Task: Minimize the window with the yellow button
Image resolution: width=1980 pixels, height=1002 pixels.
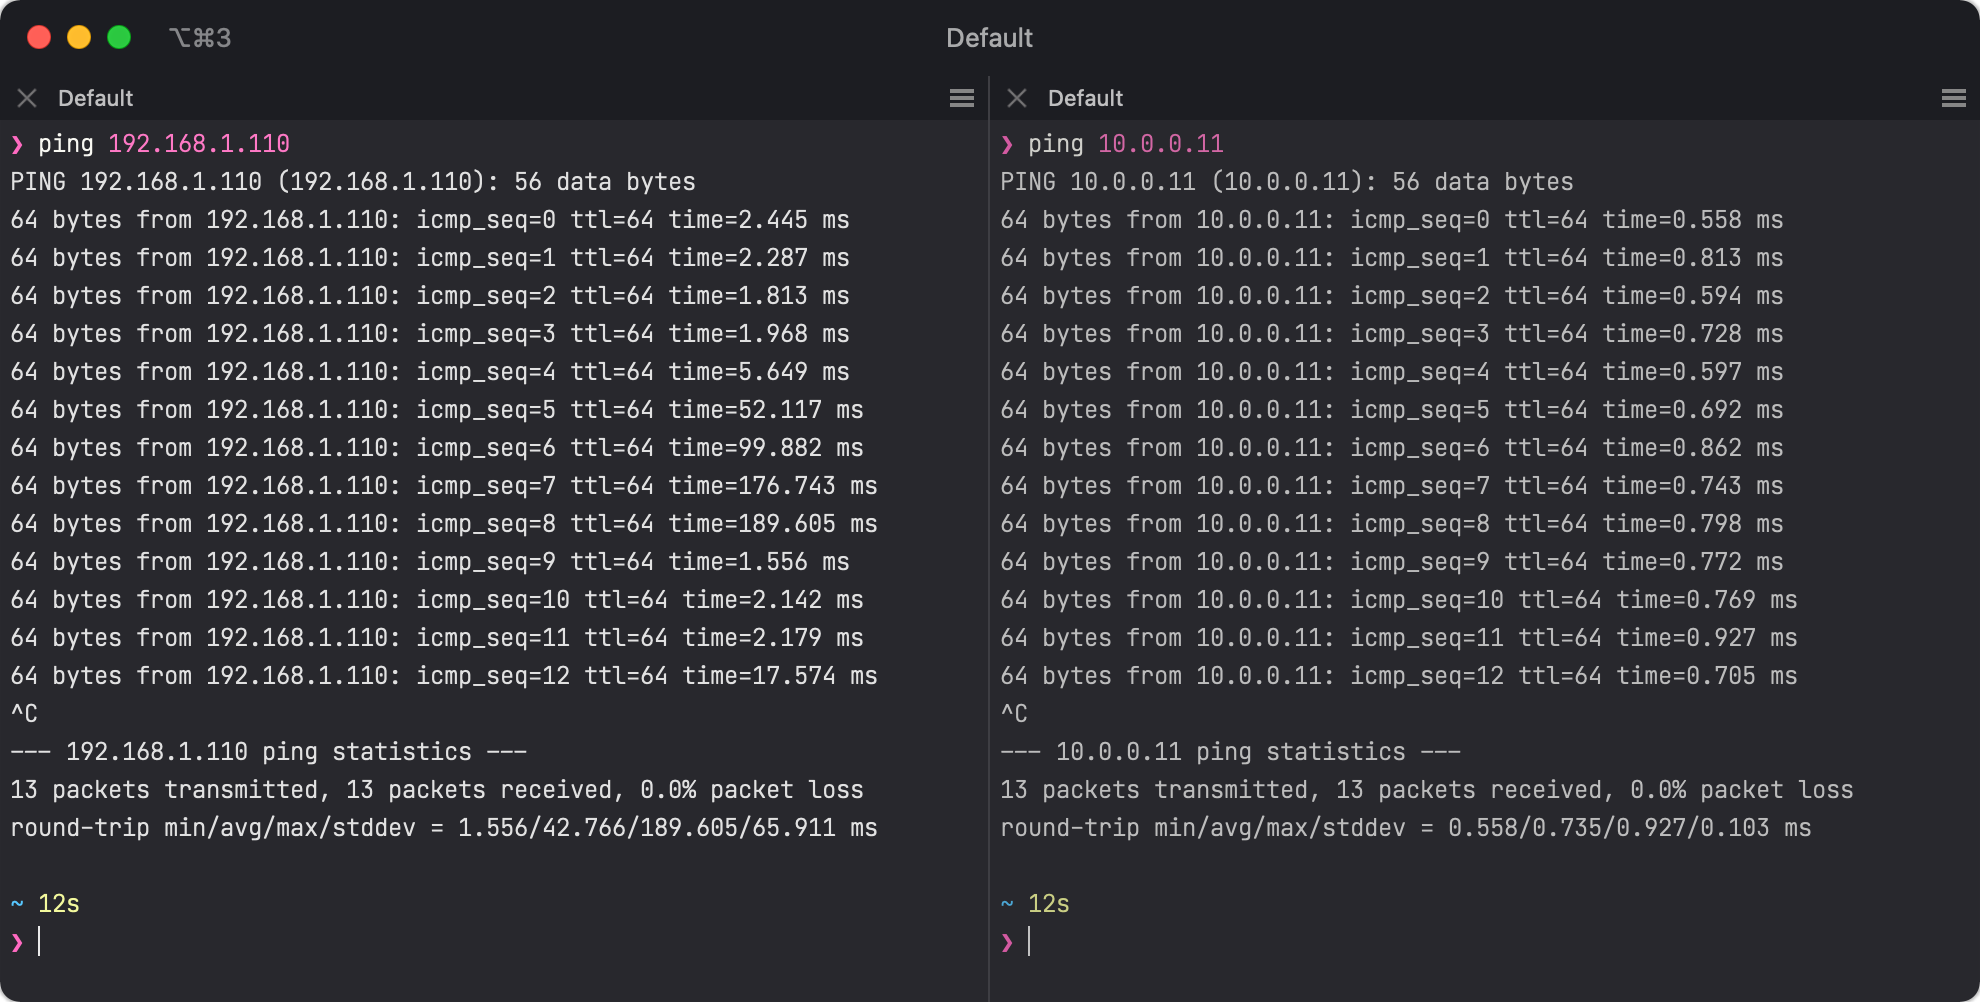Action: coord(79,38)
